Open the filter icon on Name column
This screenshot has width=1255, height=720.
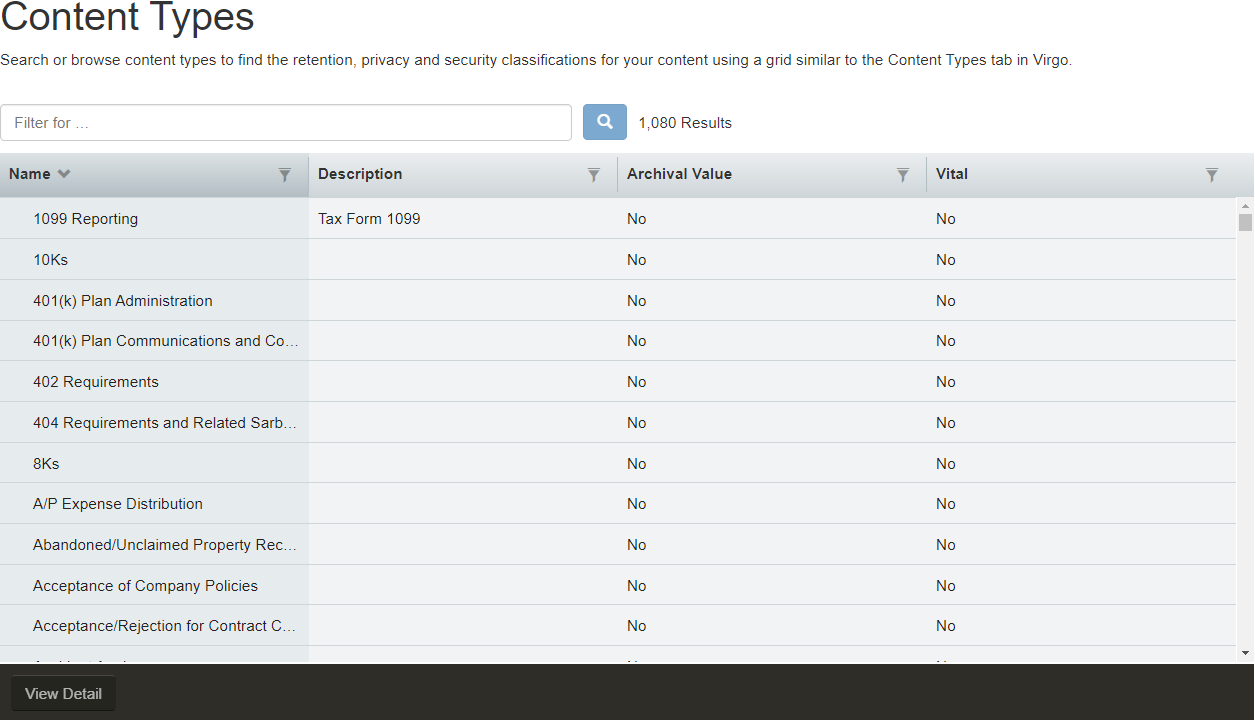tap(286, 174)
